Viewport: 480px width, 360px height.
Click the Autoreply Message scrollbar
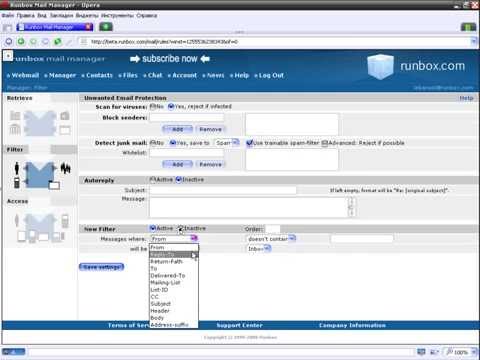pyautogui.click(x=351, y=207)
